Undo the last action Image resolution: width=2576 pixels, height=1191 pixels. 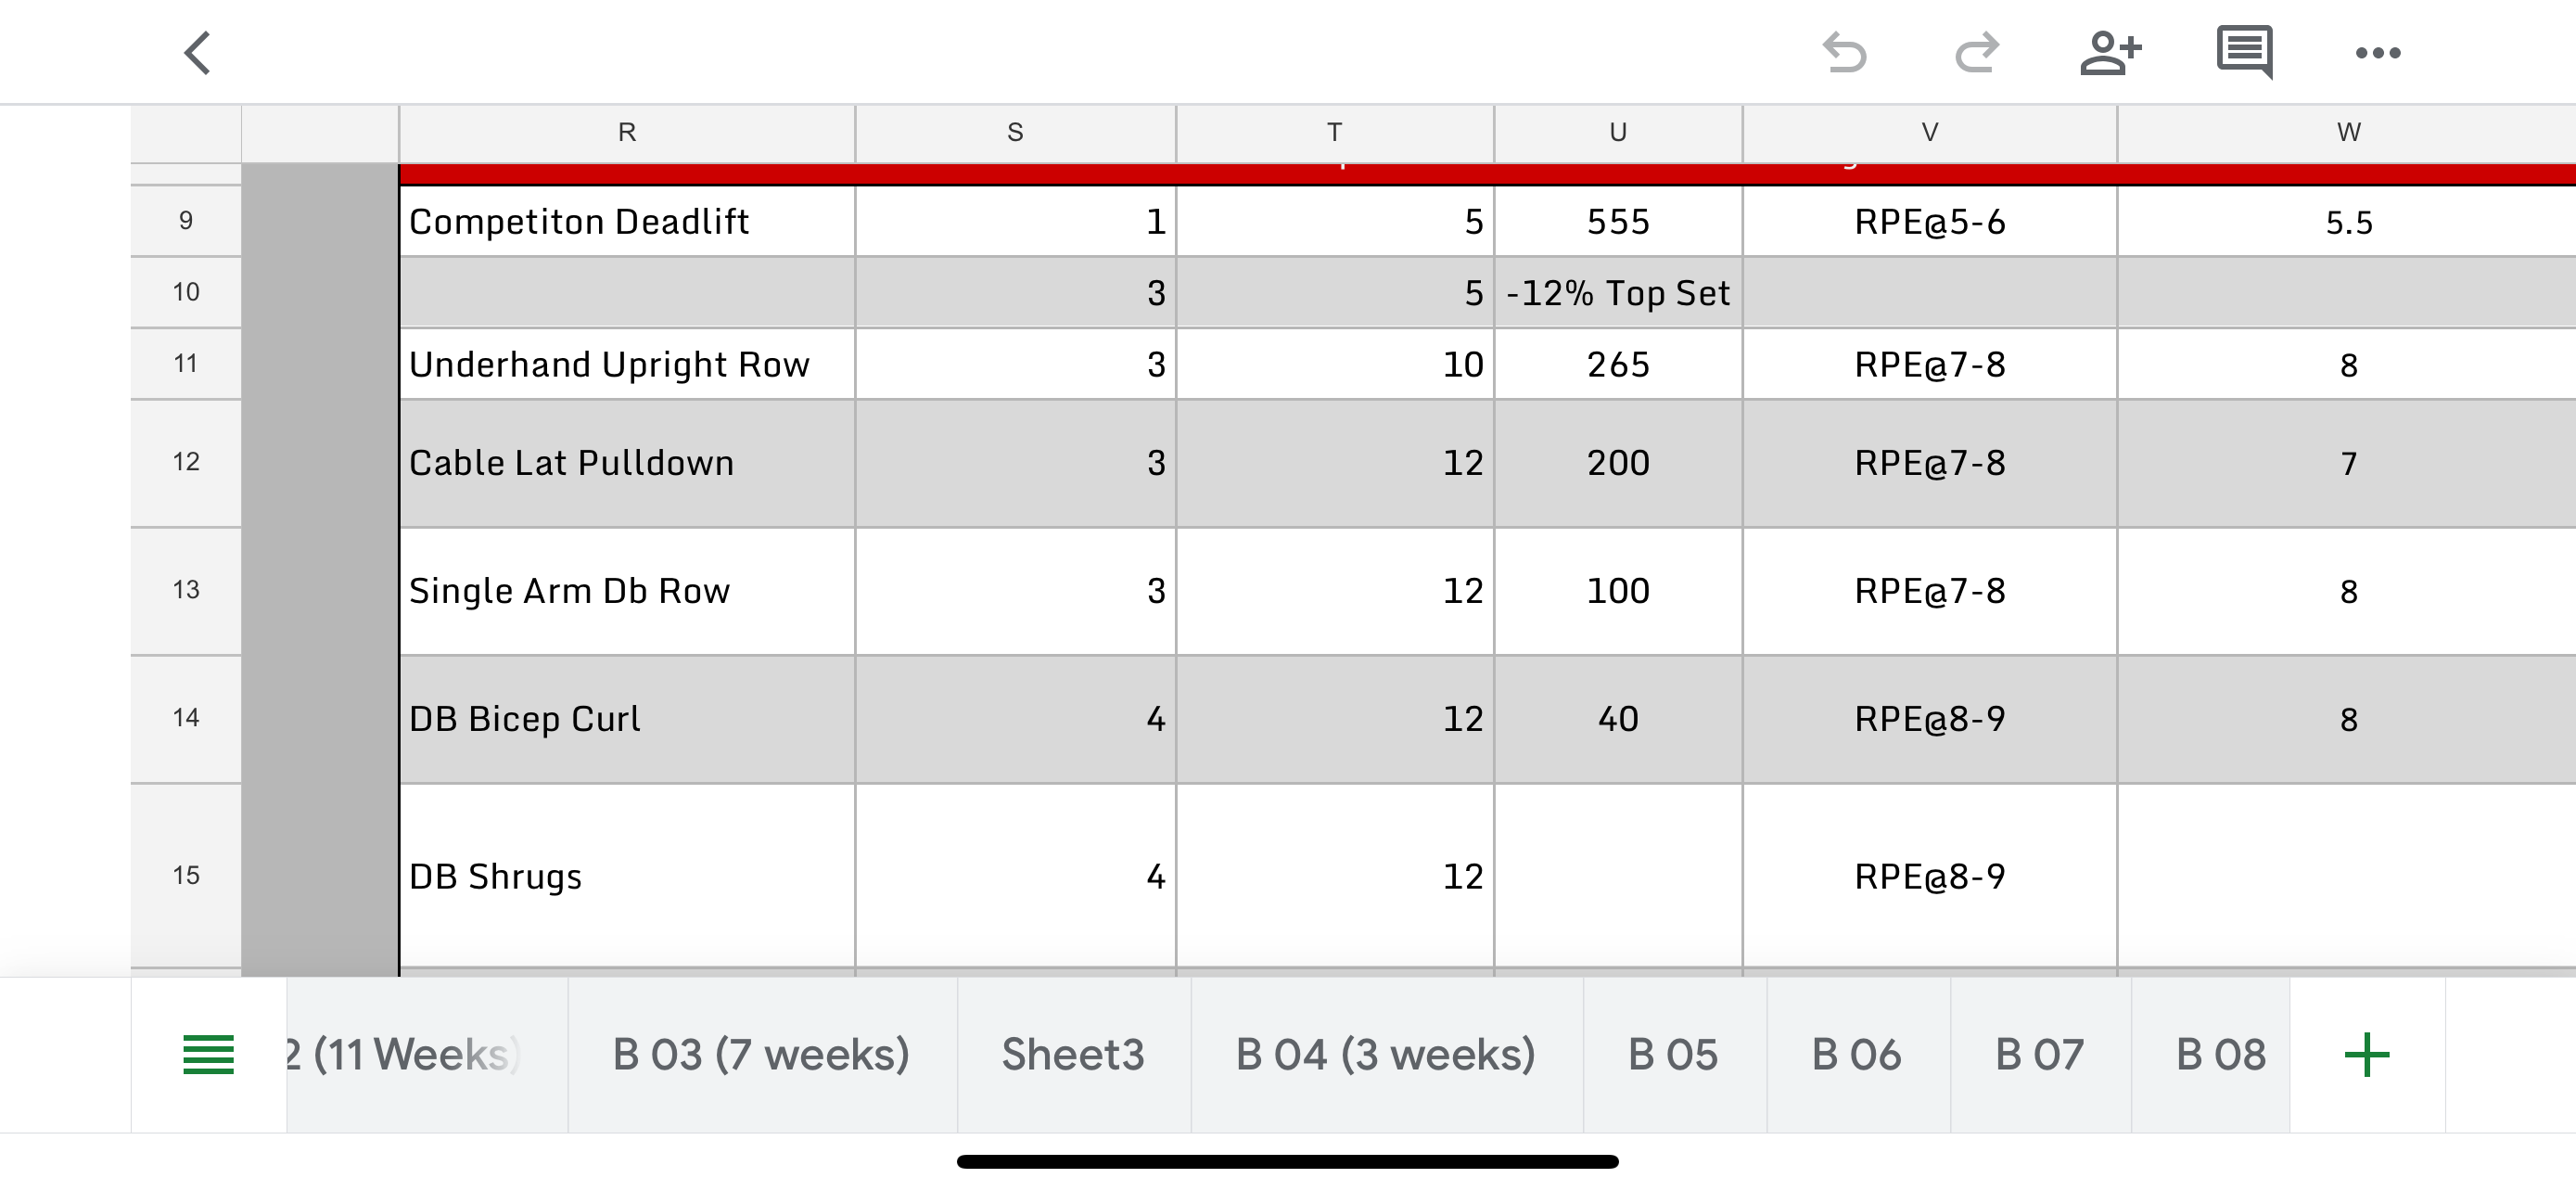(x=1844, y=53)
